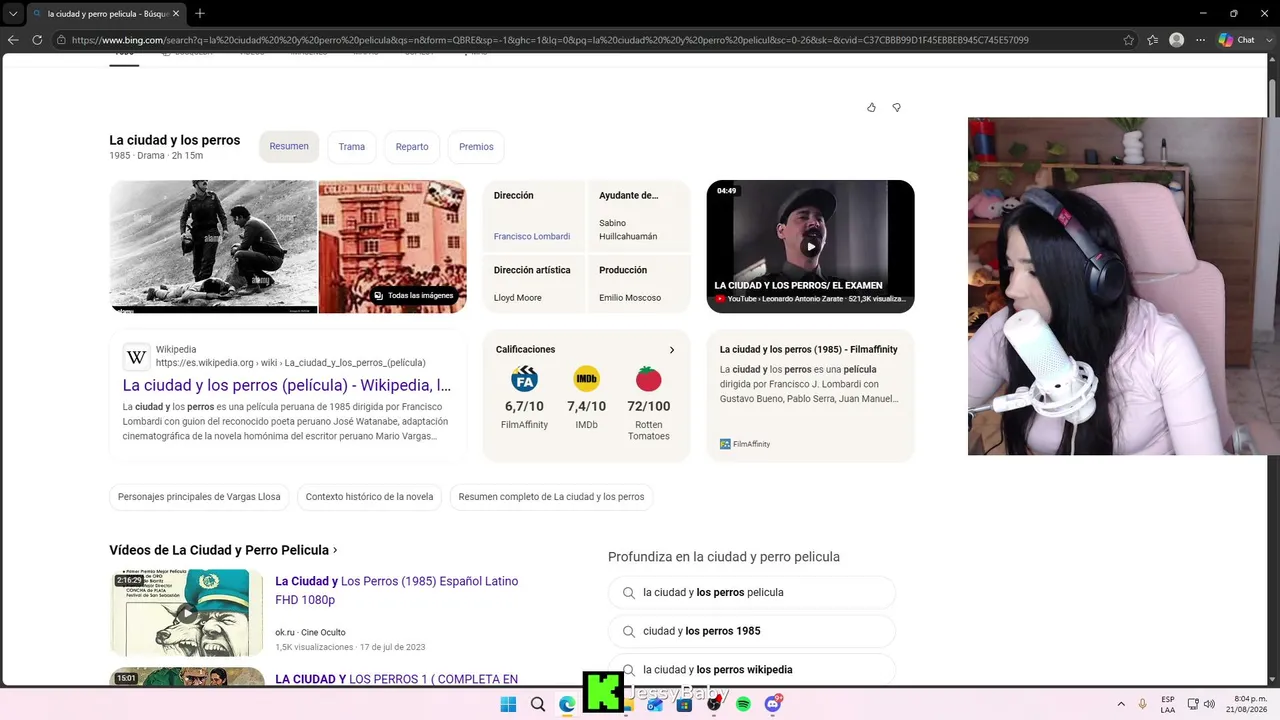Open Edge settings and more menu
This screenshot has width=1280, height=720.
tap(1200, 40)
